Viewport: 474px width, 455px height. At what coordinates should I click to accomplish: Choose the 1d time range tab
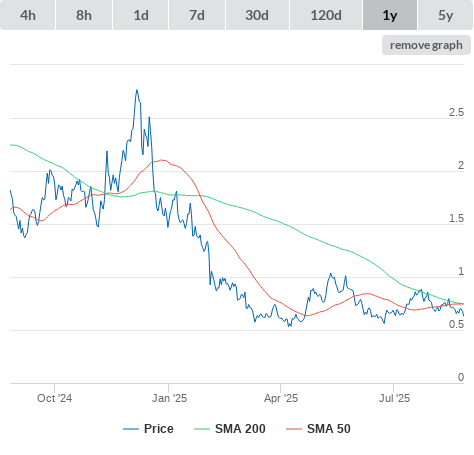pyautogui.click(x=141, y=15)
